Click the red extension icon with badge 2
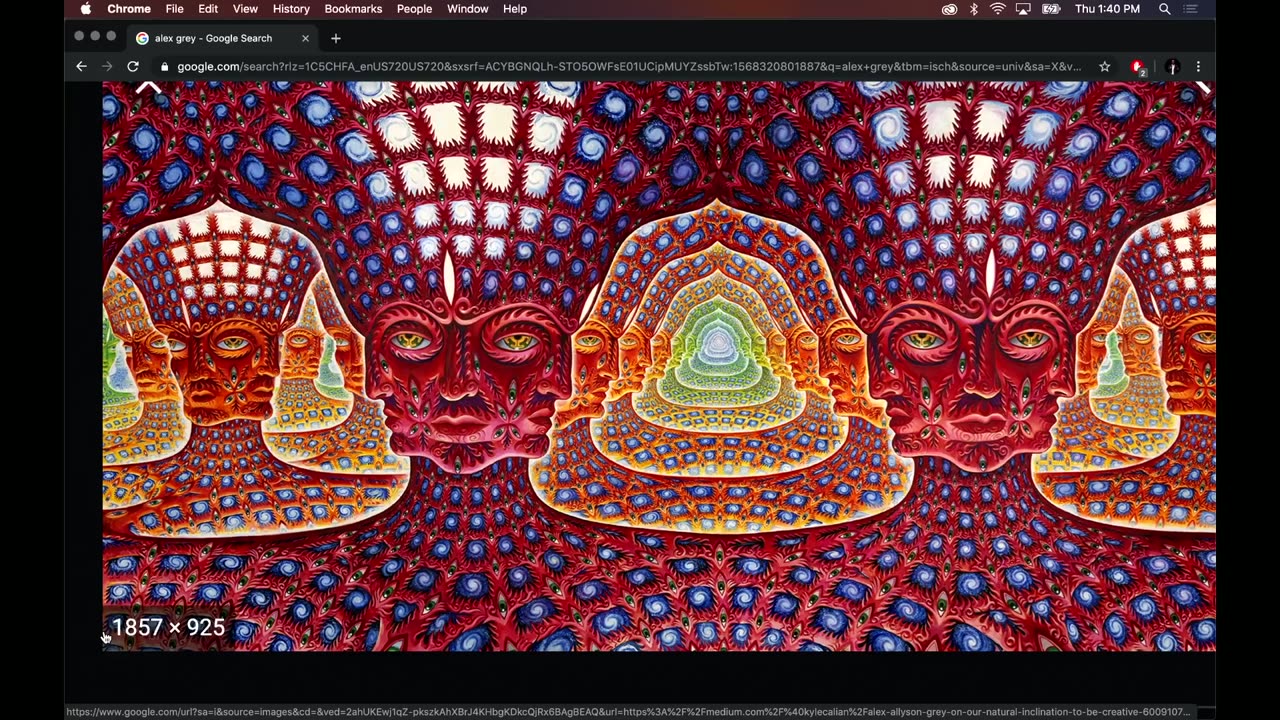 coord(1138,67)
